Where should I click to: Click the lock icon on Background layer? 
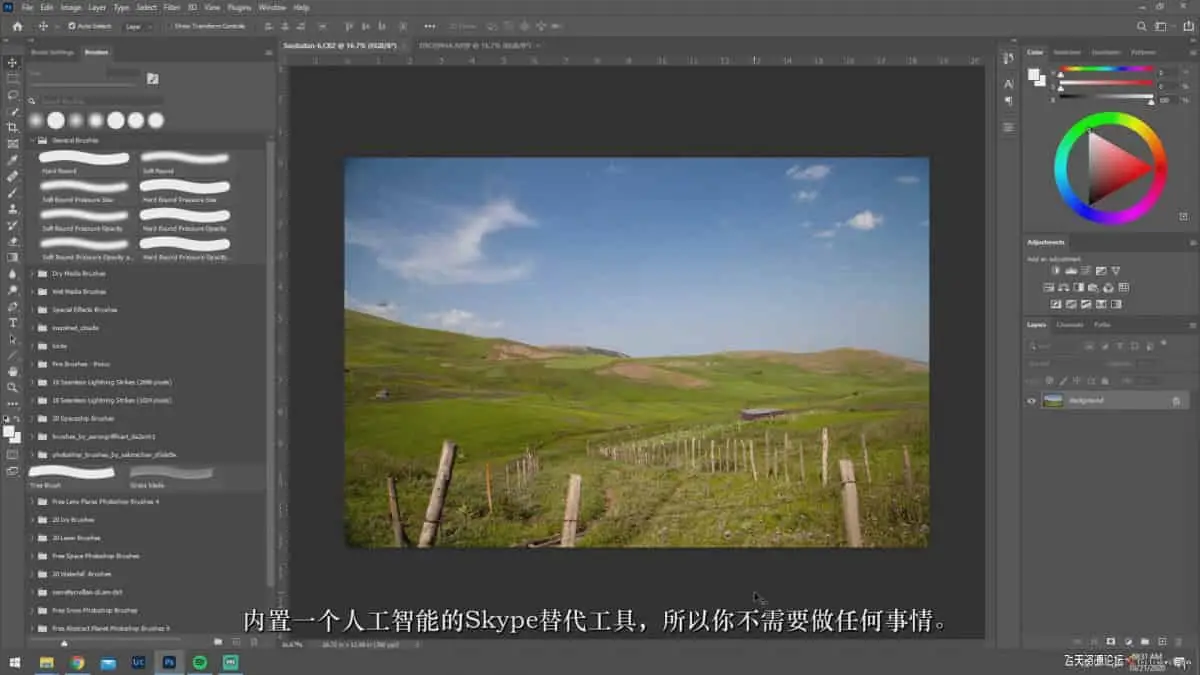[1176, 400]
